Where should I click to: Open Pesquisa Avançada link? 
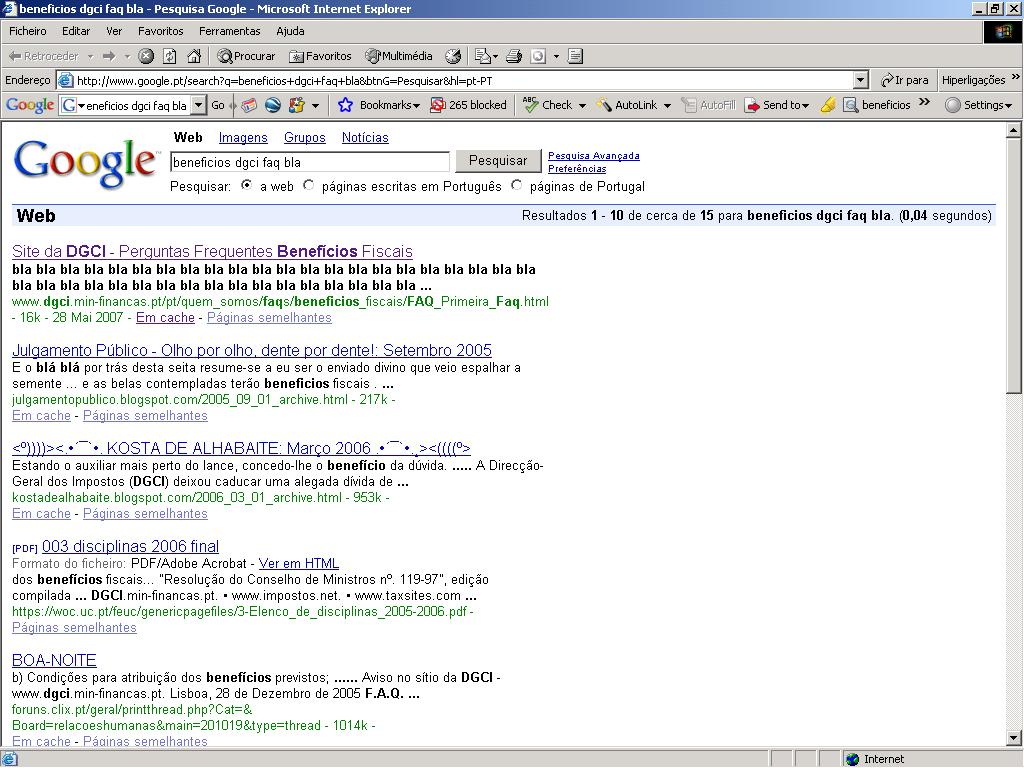594,156
